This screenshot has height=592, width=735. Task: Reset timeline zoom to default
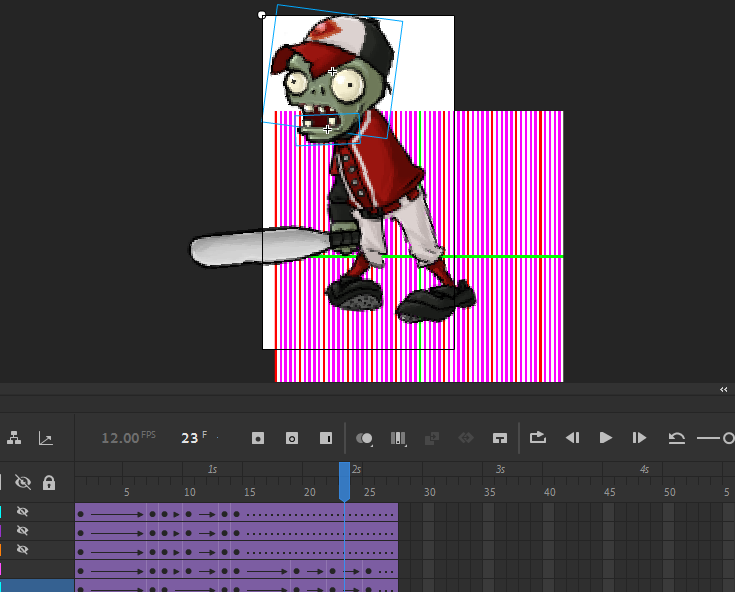[676, 438]
